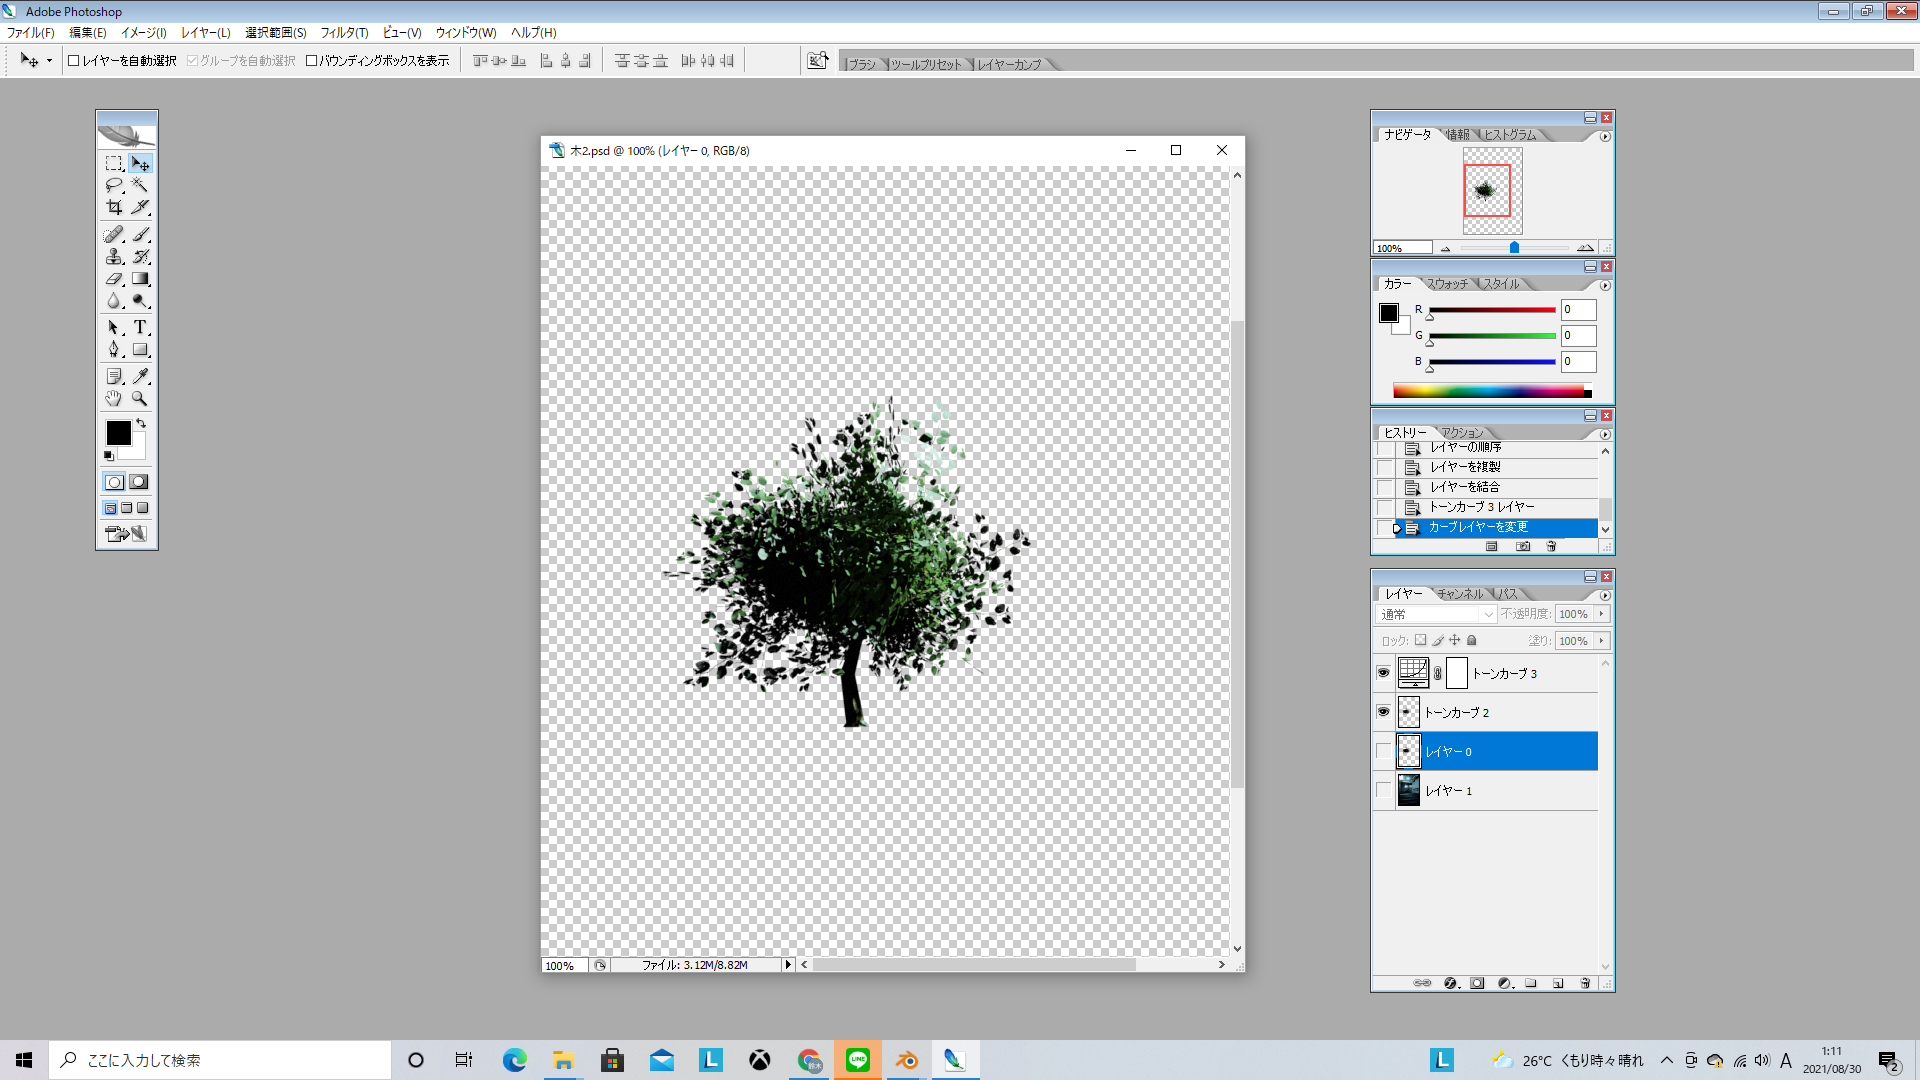This screenshot has width=1920, height=1080.
Task: Select the Type tool
Action: 140,327
